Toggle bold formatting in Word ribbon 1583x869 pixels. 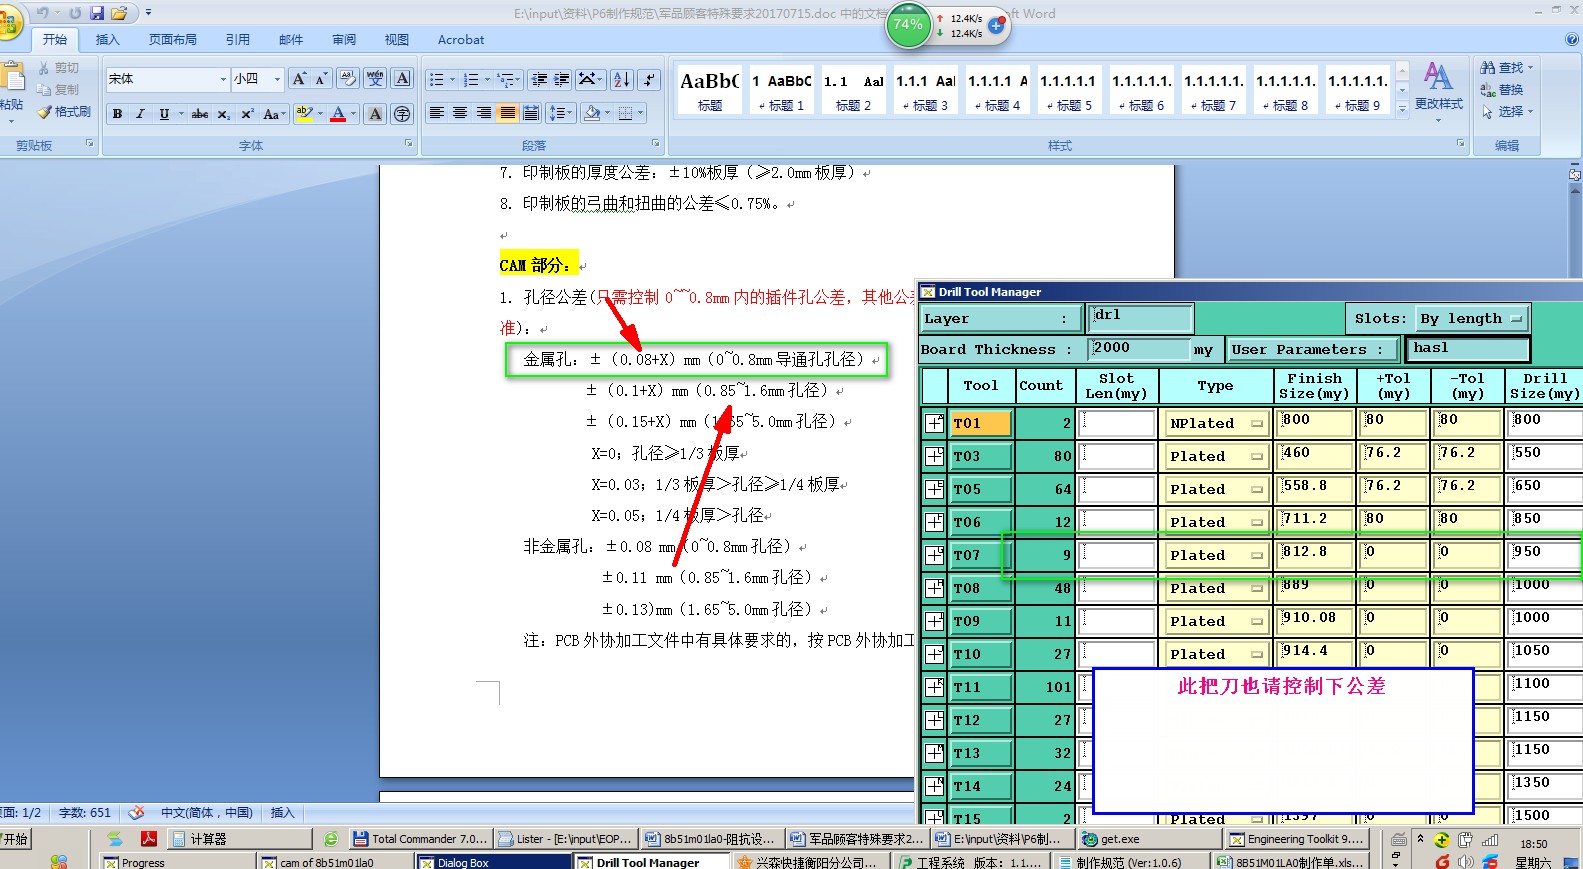pyautogui.click(x=117, y=114)
